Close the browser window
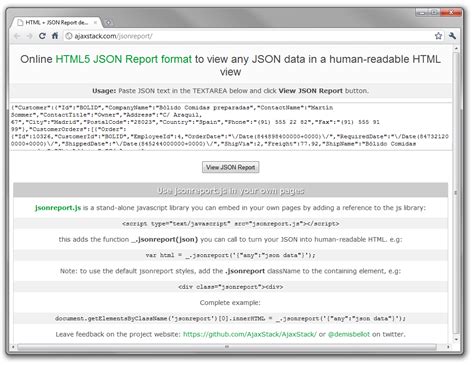 click(x=451, y=13)
